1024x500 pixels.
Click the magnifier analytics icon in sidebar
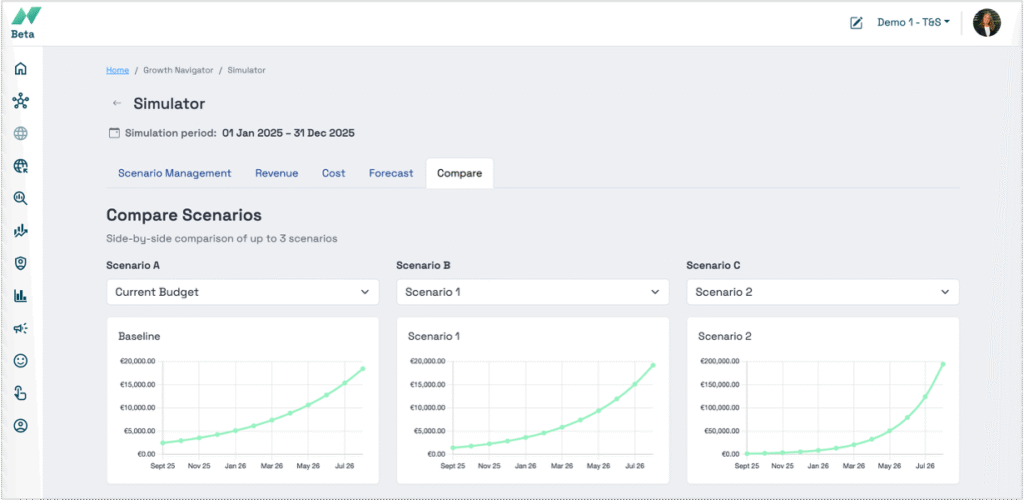point(21,199)
